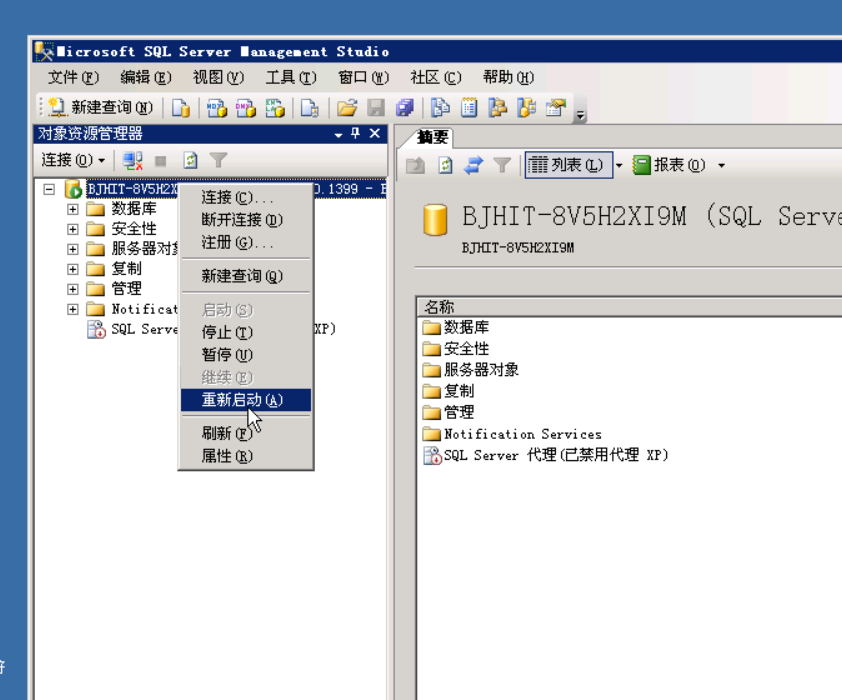Select Notification Services in Summary list
The width and height of the screenshot is (842, 700).
[512, 434]
